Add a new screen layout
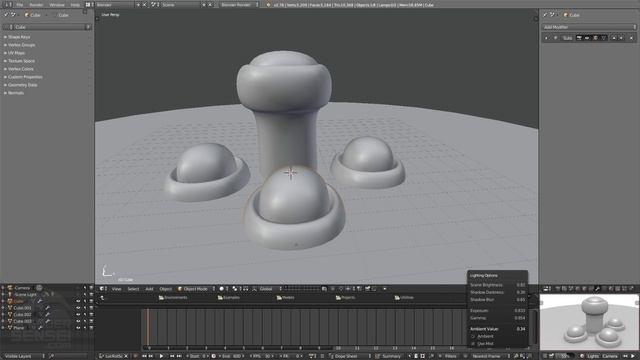 tap(138, 5)
